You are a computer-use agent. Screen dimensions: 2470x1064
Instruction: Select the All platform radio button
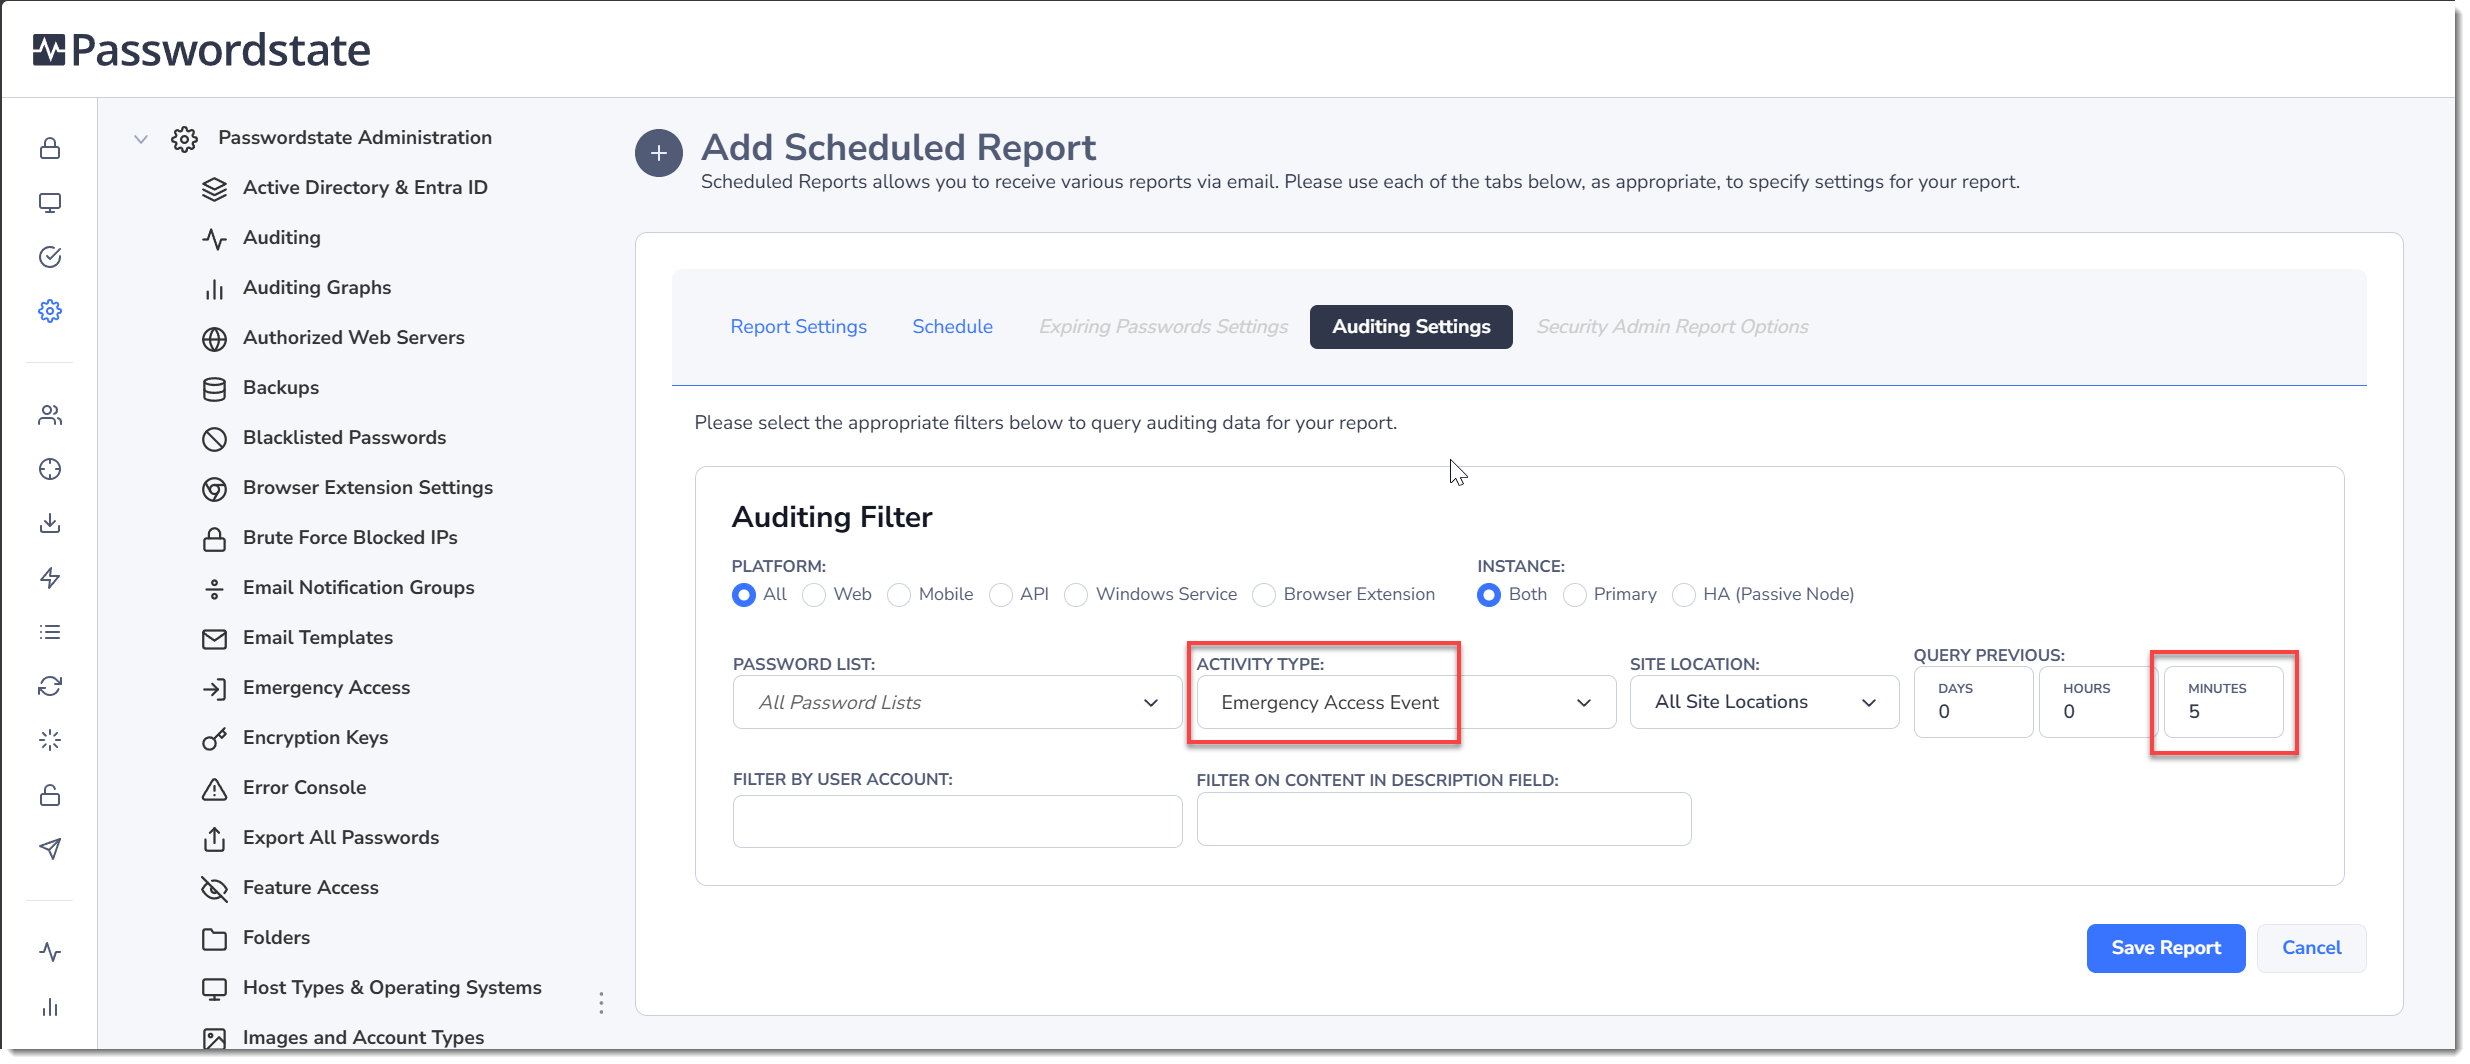coord(743,595)
